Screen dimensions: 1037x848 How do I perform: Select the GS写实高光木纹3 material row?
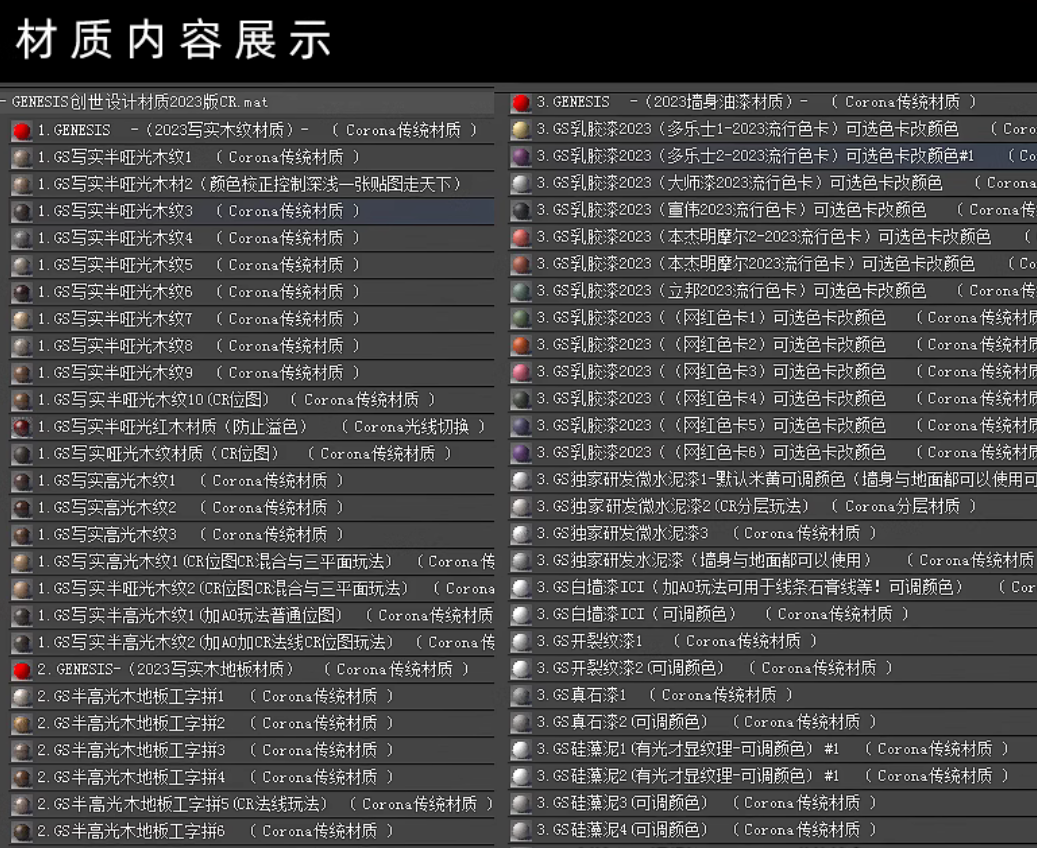[252, 534]
